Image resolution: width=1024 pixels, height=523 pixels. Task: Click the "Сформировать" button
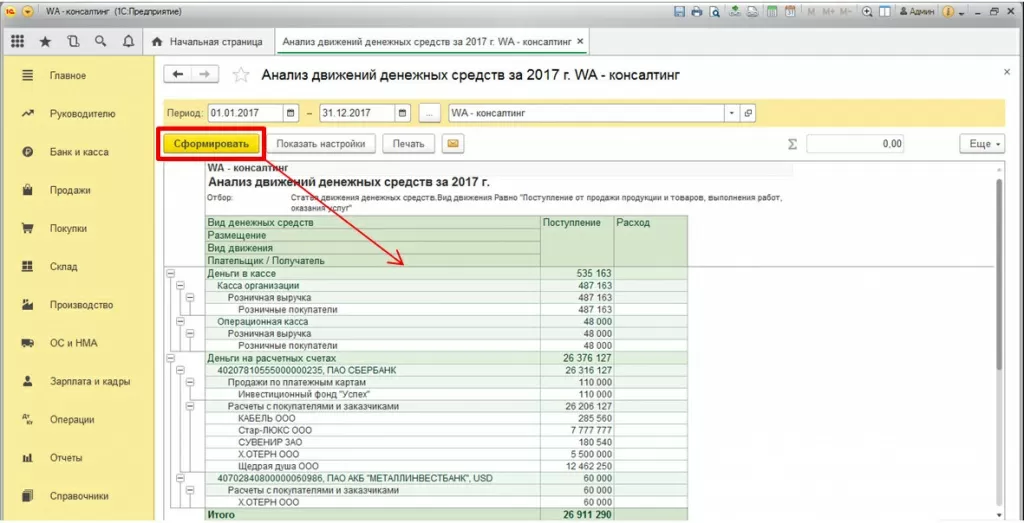tap(211, 144)
